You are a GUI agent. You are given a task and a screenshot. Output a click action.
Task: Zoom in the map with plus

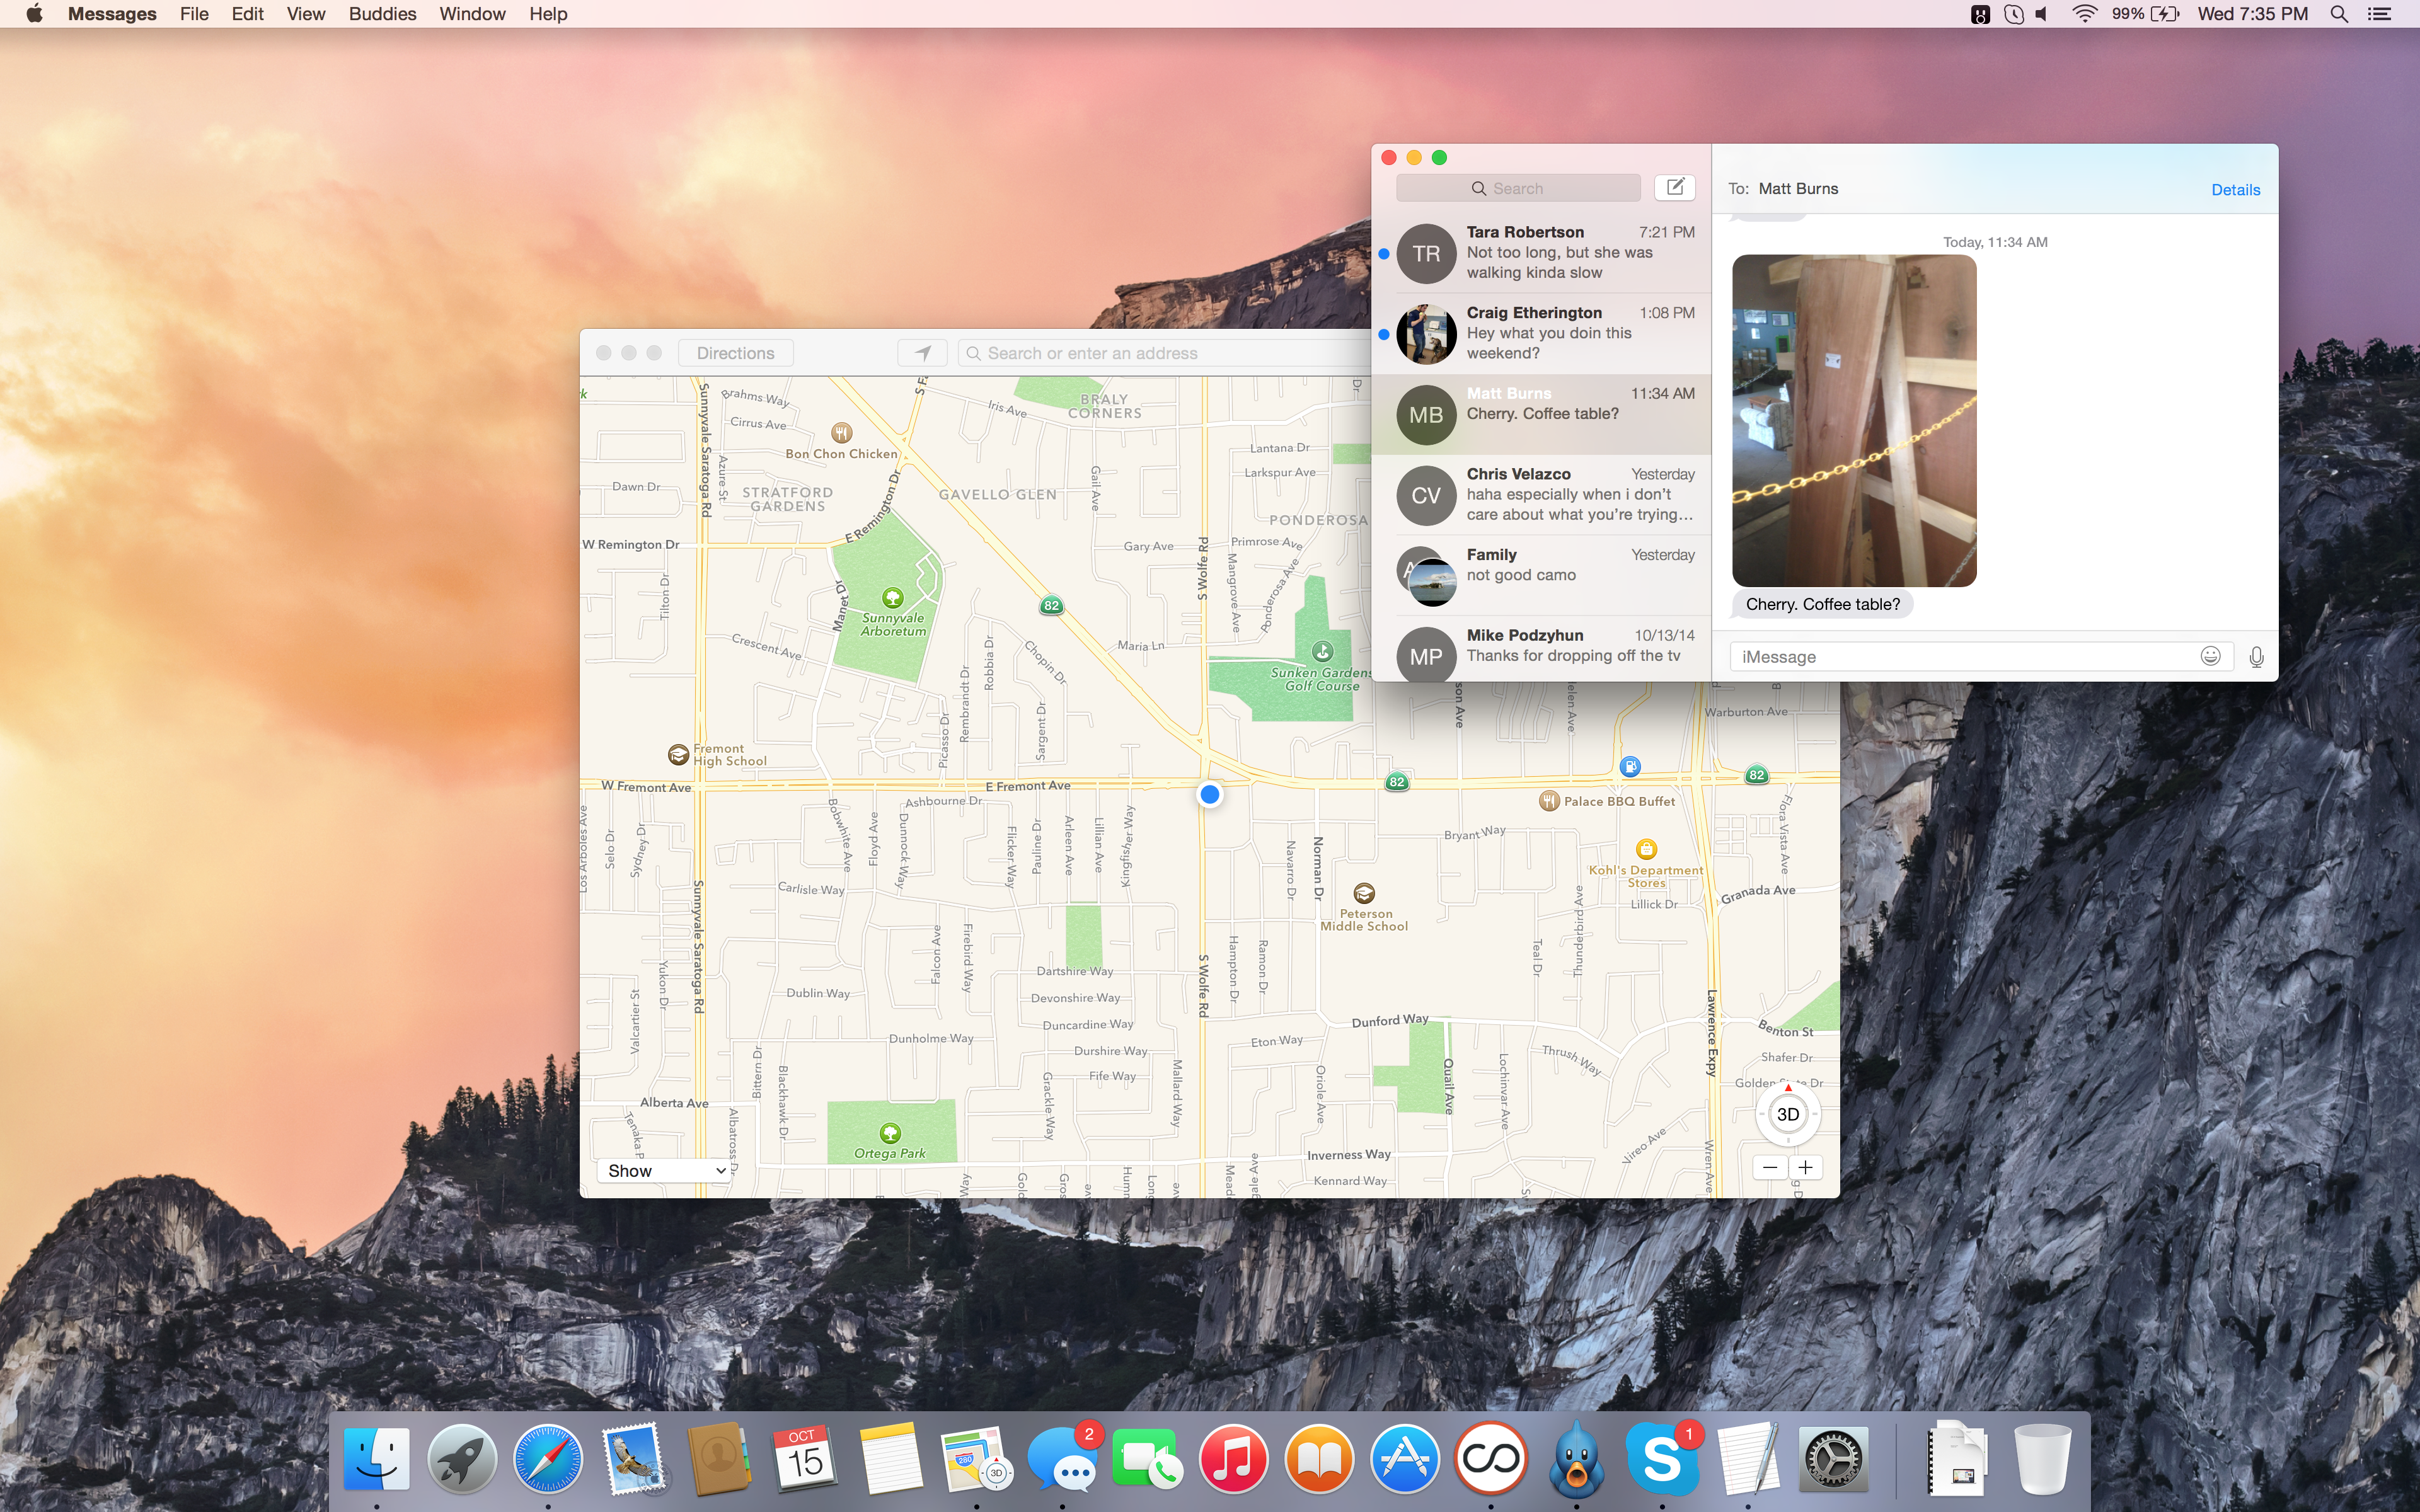1805,1167
